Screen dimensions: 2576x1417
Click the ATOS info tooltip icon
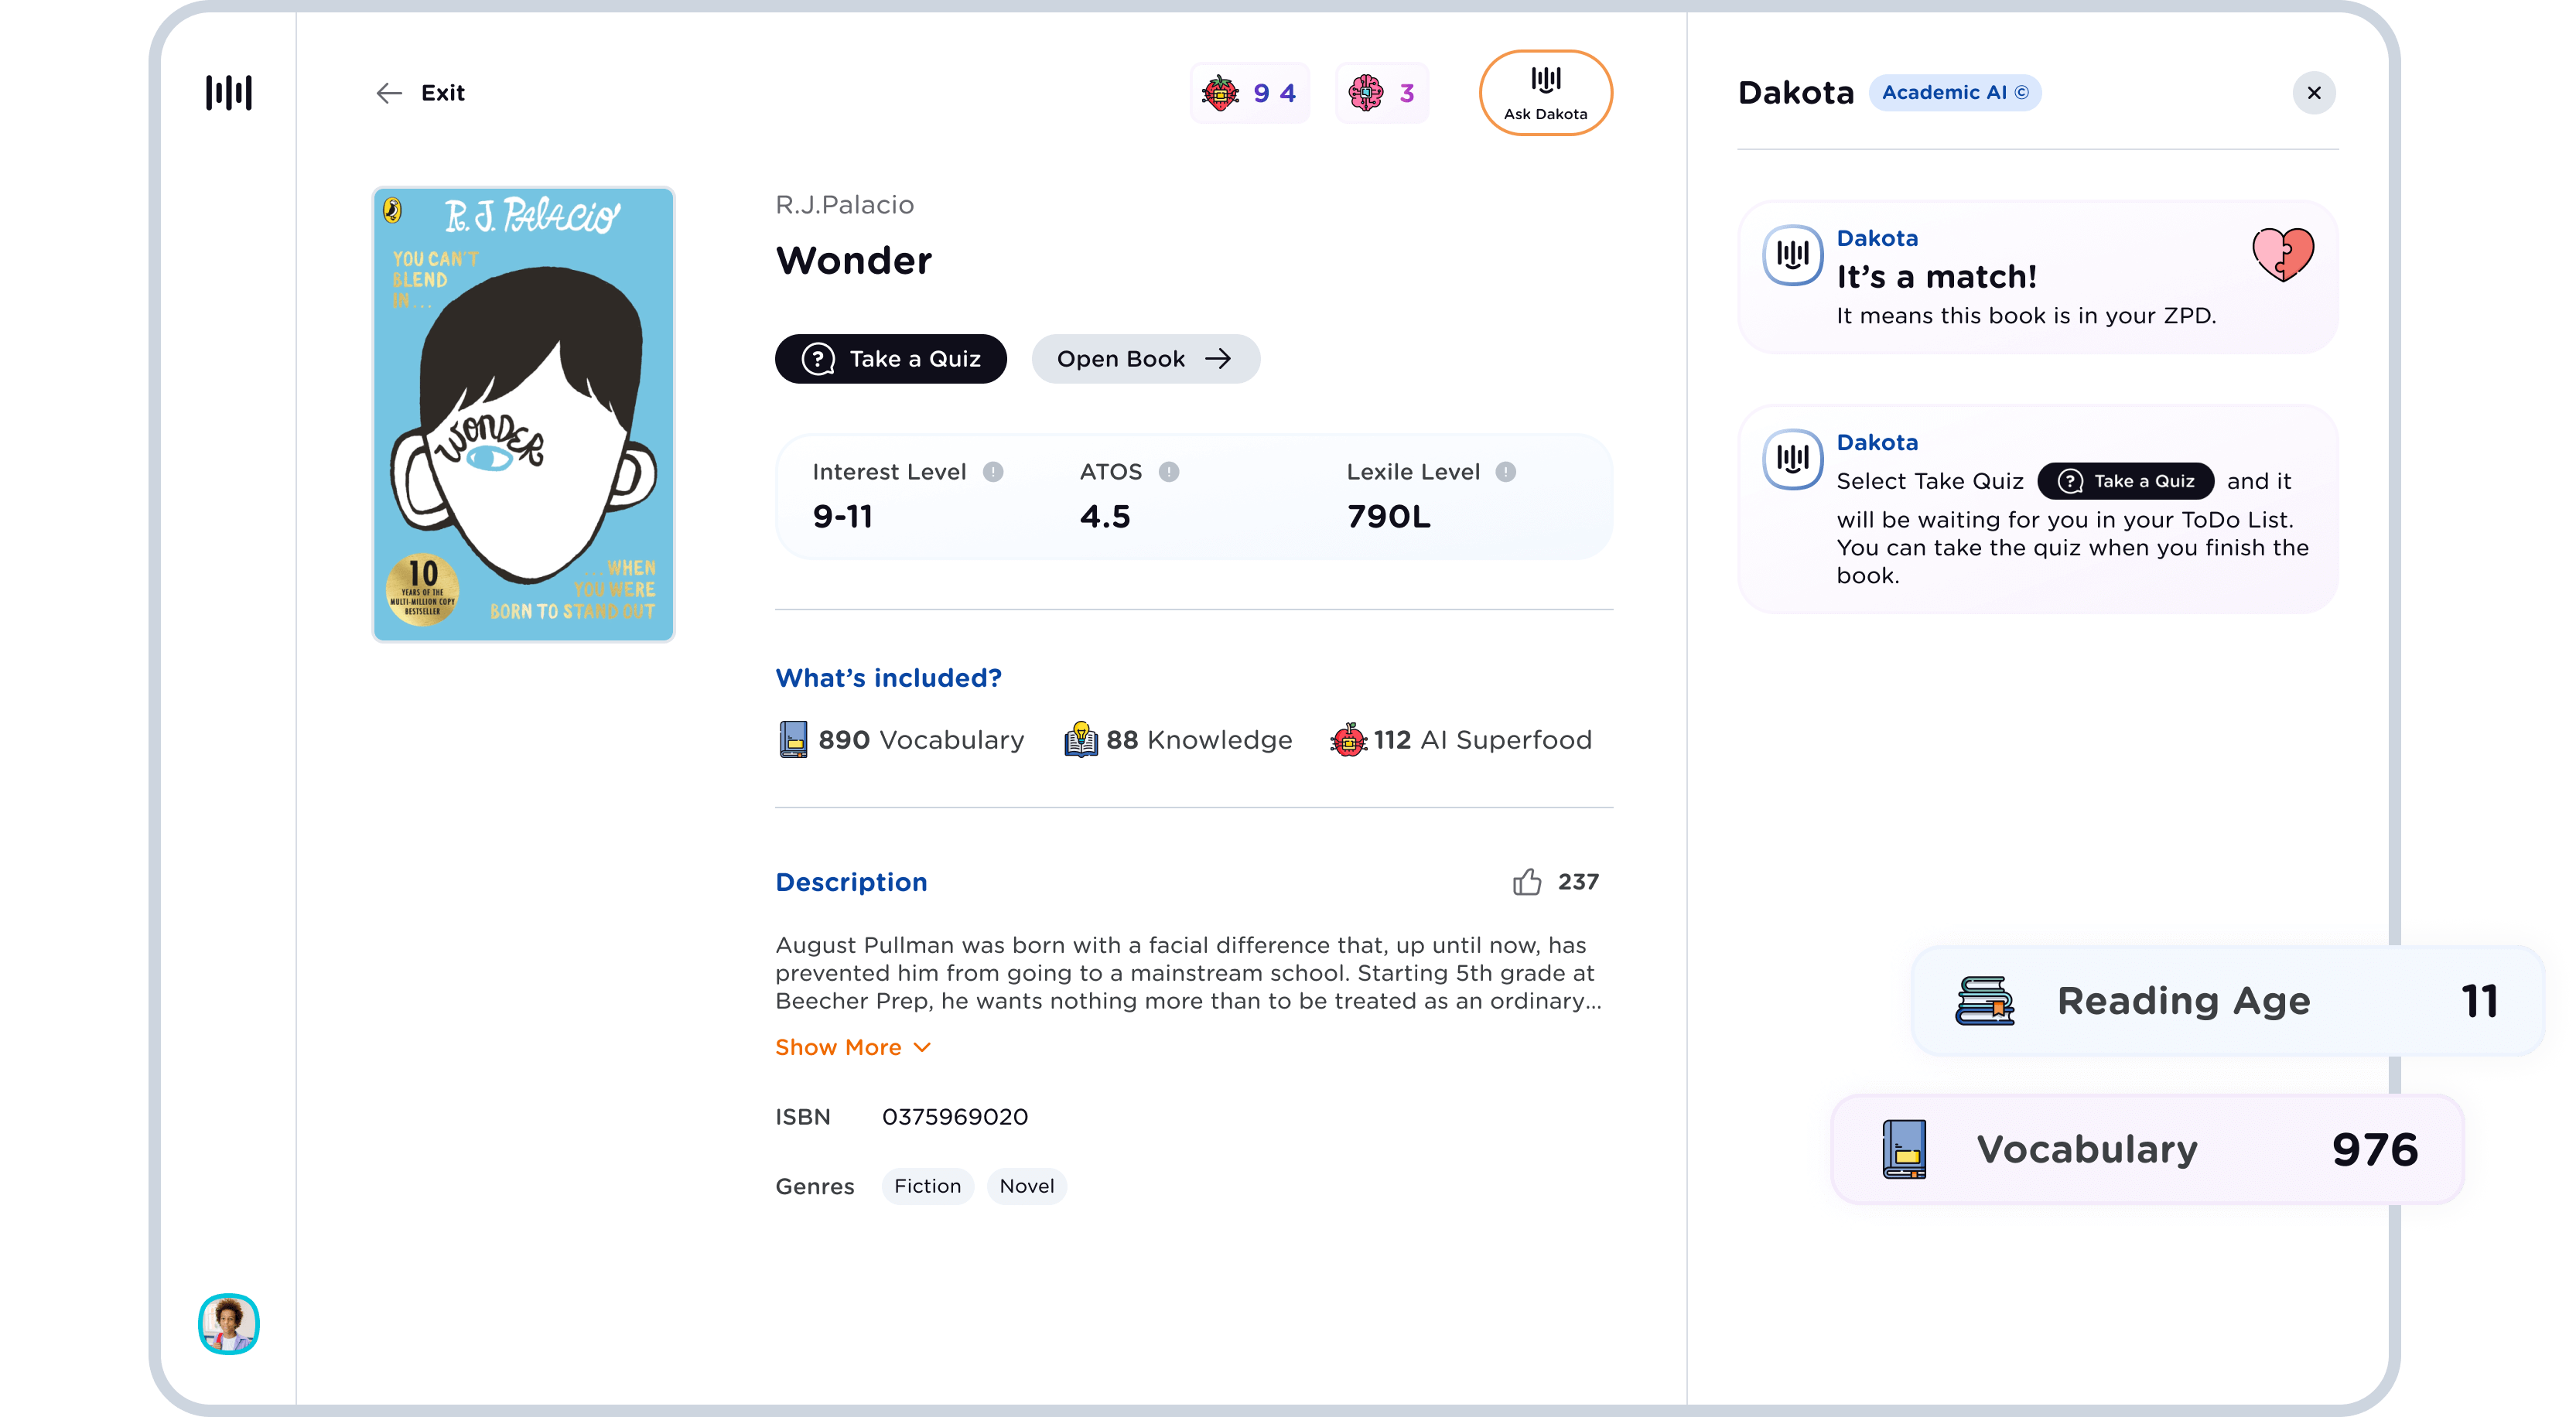(1170, 471)
